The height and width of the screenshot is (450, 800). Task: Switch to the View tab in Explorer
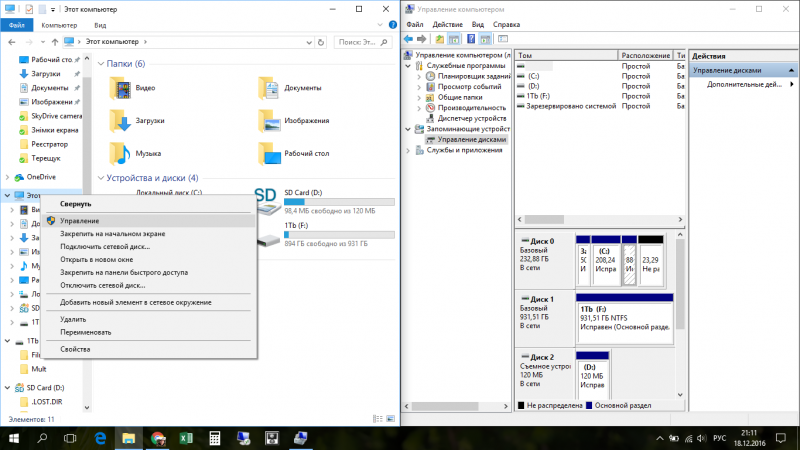coord(102,23)
